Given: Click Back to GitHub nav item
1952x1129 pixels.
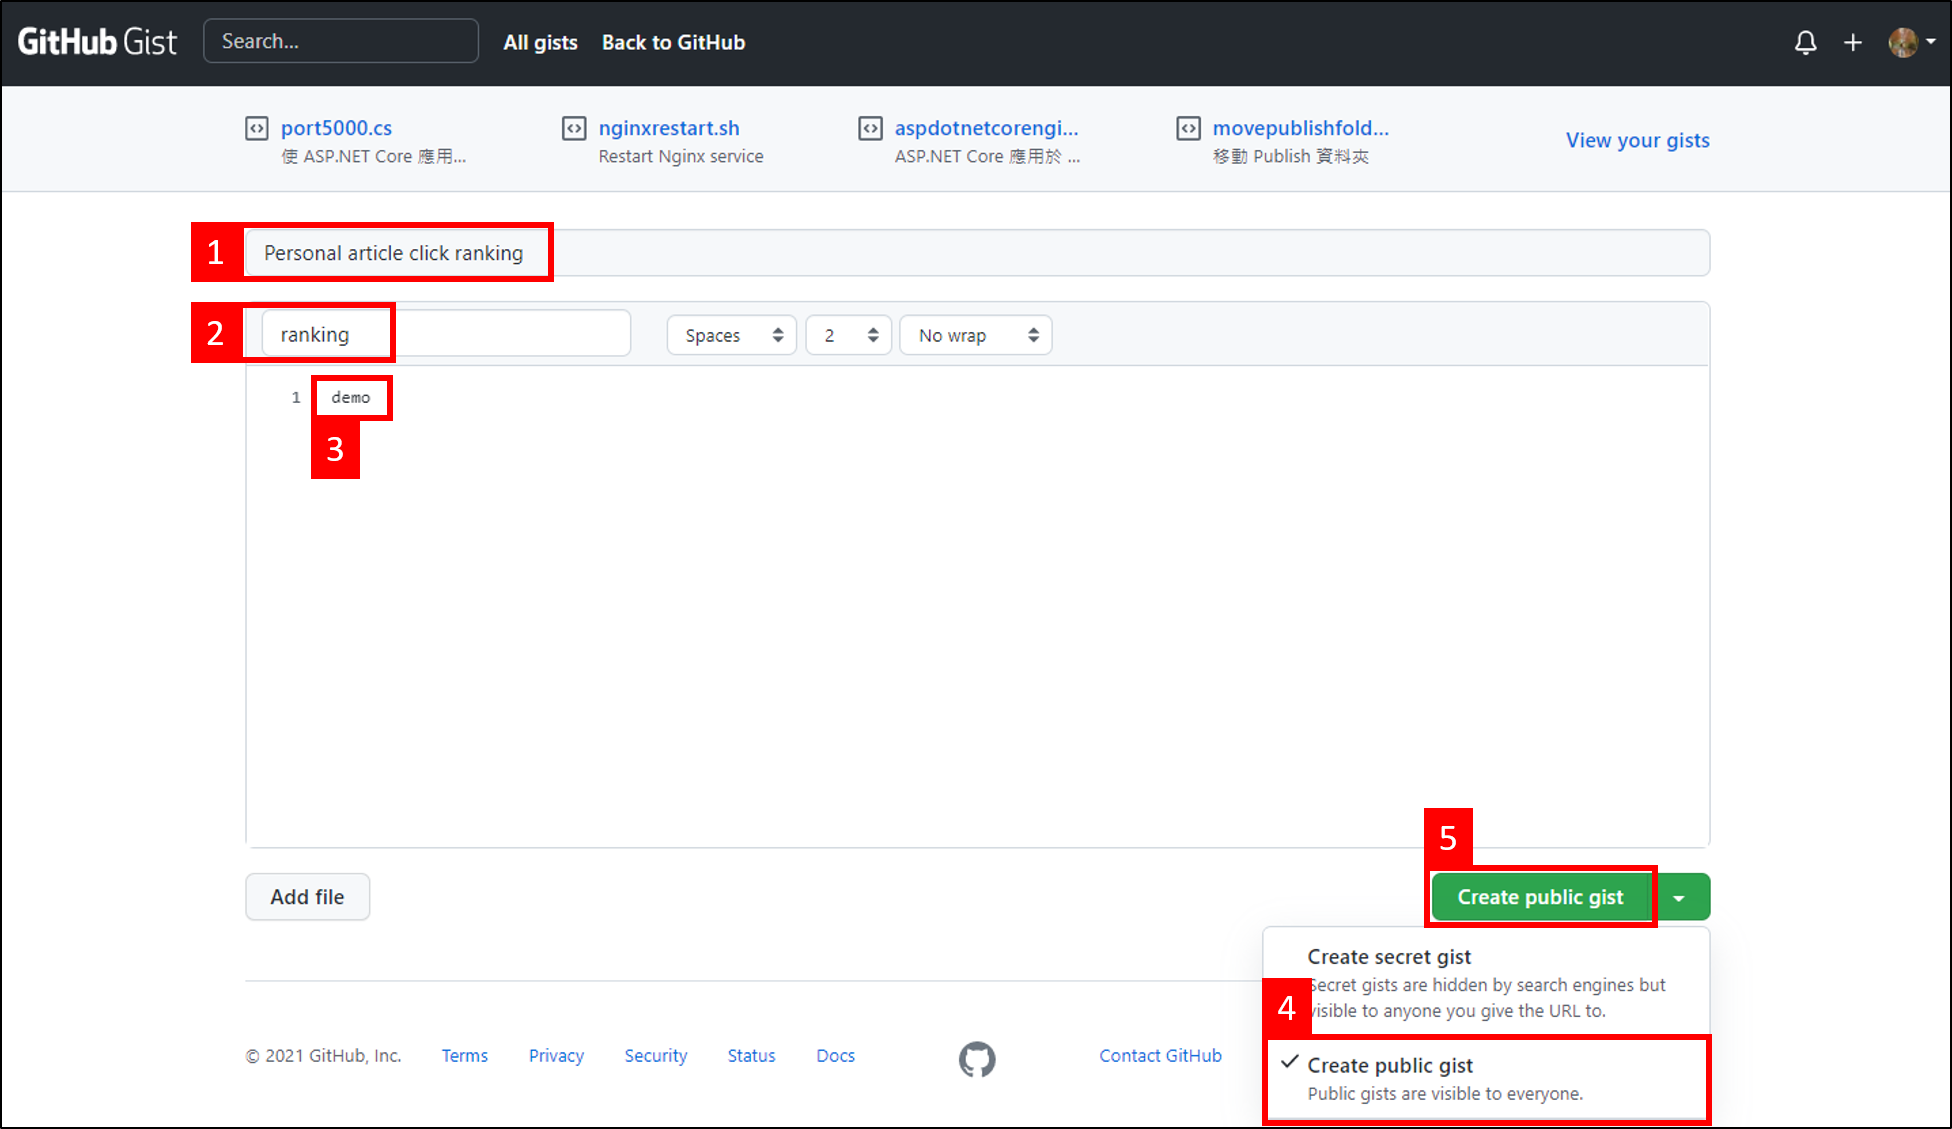Looking at the screenshot, I should click(x=673, y=42).
